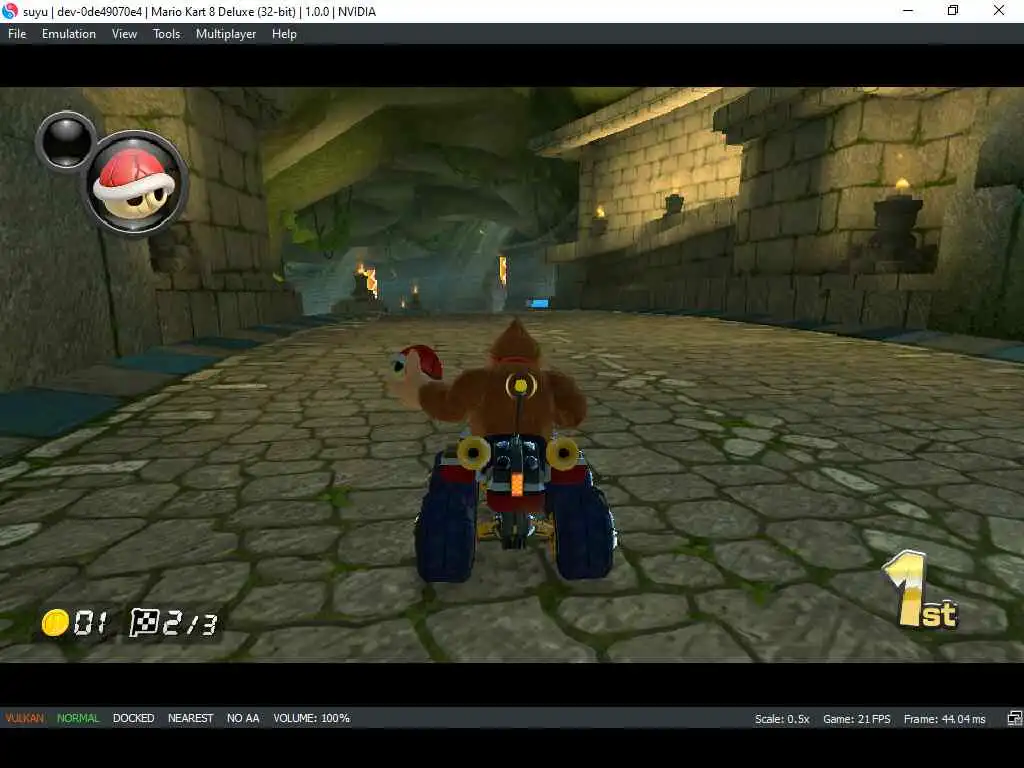The width and height of the screenshot is (1024, 768).
Task: Open the Multiplayer menu
Action: tap(226, 34)
